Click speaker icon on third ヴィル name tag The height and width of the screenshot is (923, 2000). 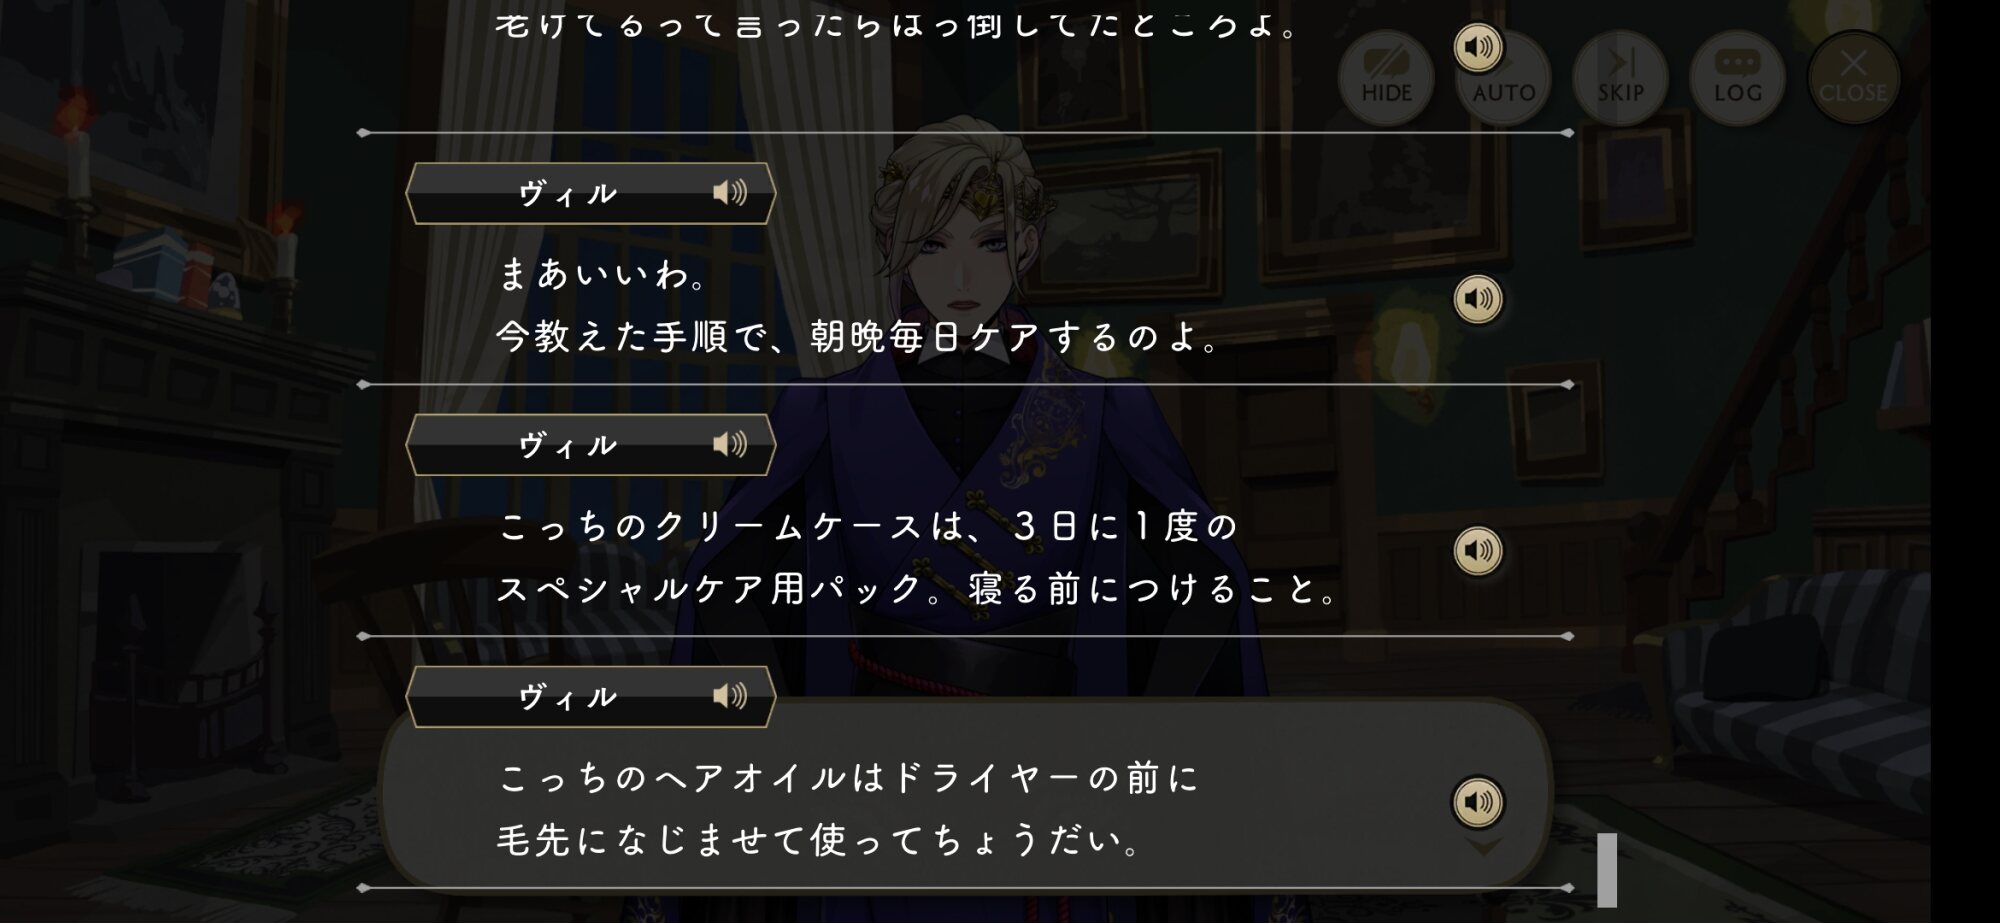[730, 696]
